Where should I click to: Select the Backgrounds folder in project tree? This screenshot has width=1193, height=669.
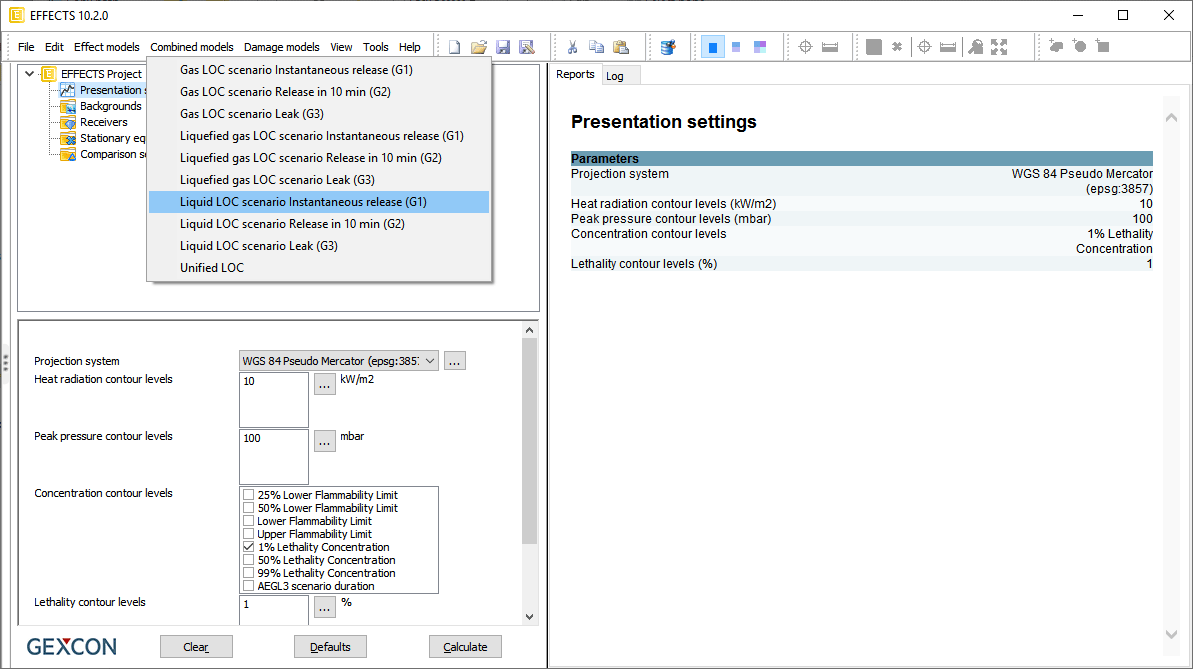coord(110,106)
